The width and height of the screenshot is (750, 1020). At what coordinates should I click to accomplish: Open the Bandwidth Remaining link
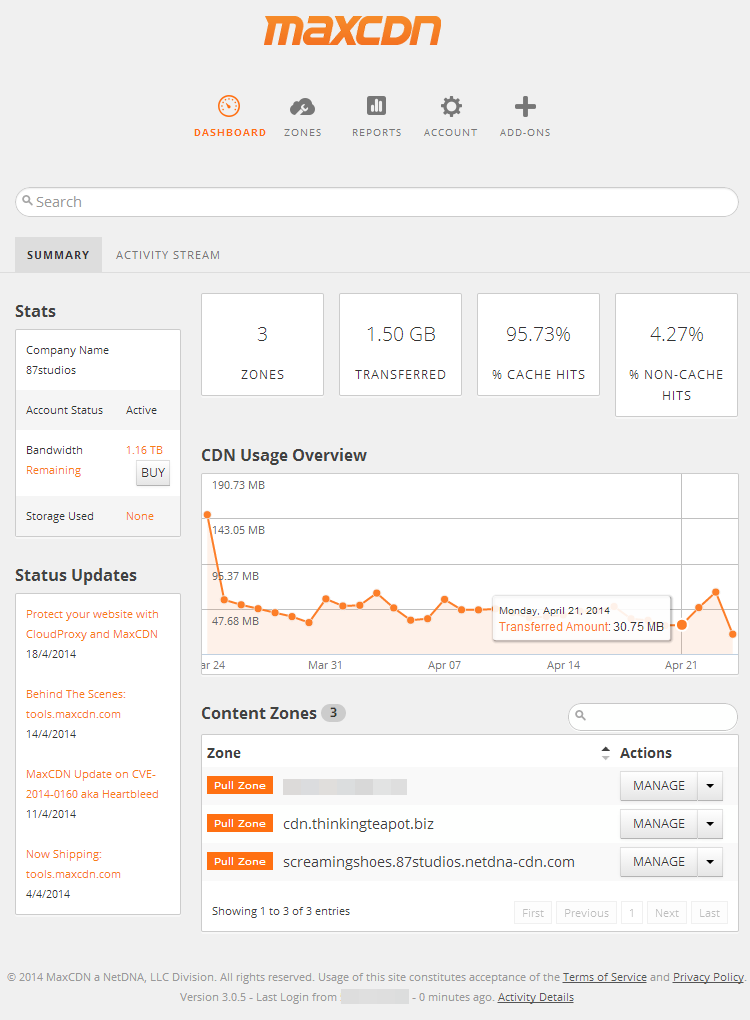(x=53, y=470)
